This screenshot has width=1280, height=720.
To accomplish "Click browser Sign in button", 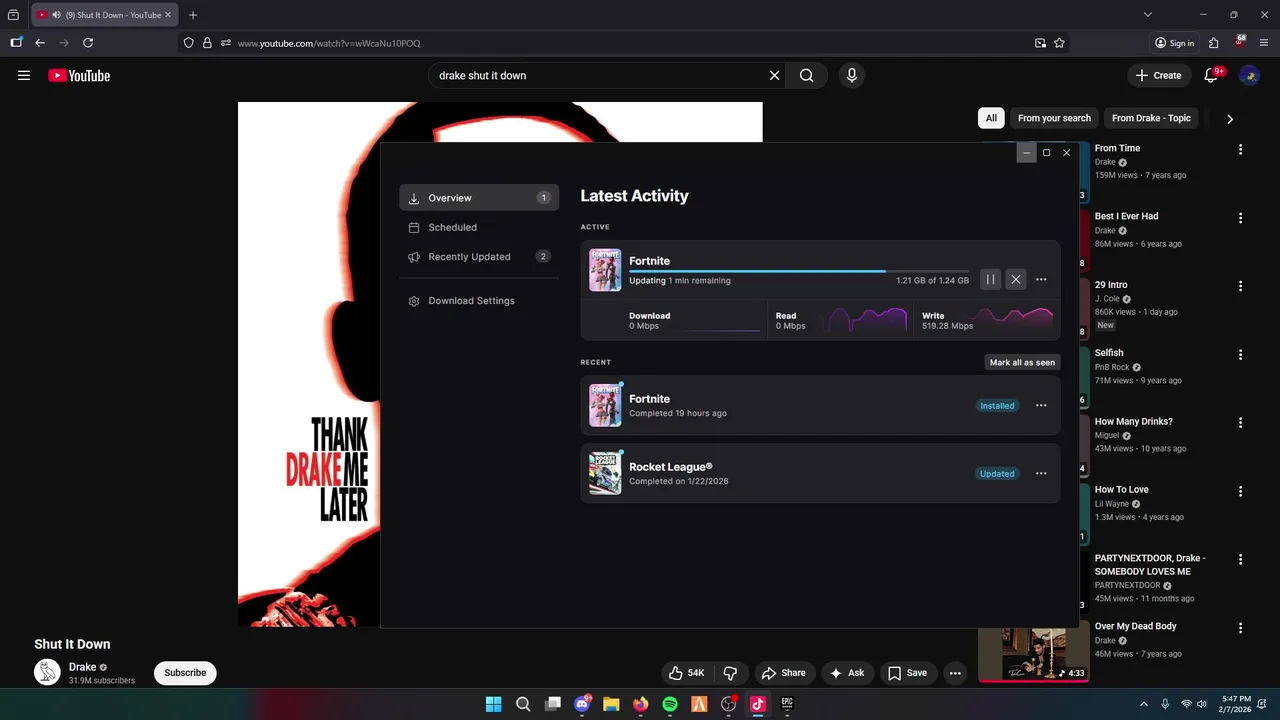I will [1175, 43].
